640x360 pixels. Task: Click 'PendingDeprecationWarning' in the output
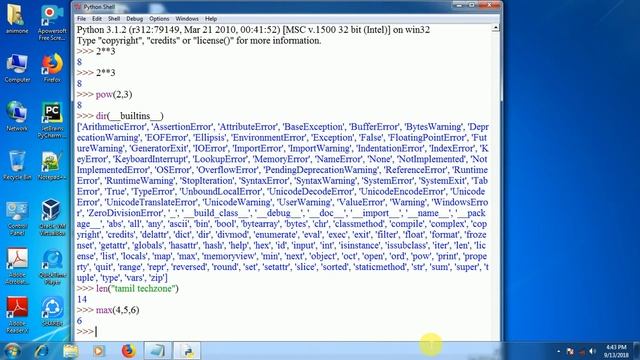tap(321, 170)
